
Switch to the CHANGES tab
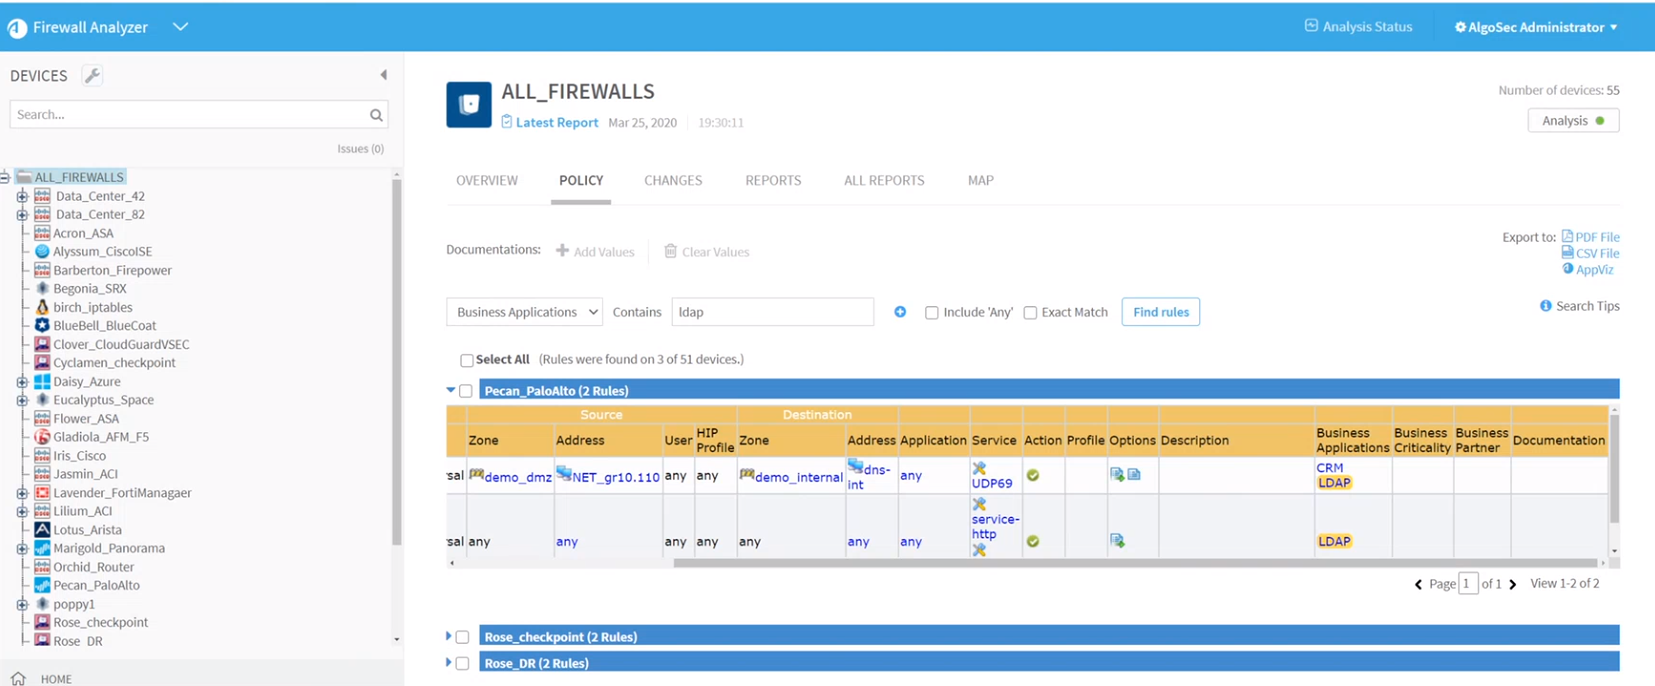coord(673,181)
